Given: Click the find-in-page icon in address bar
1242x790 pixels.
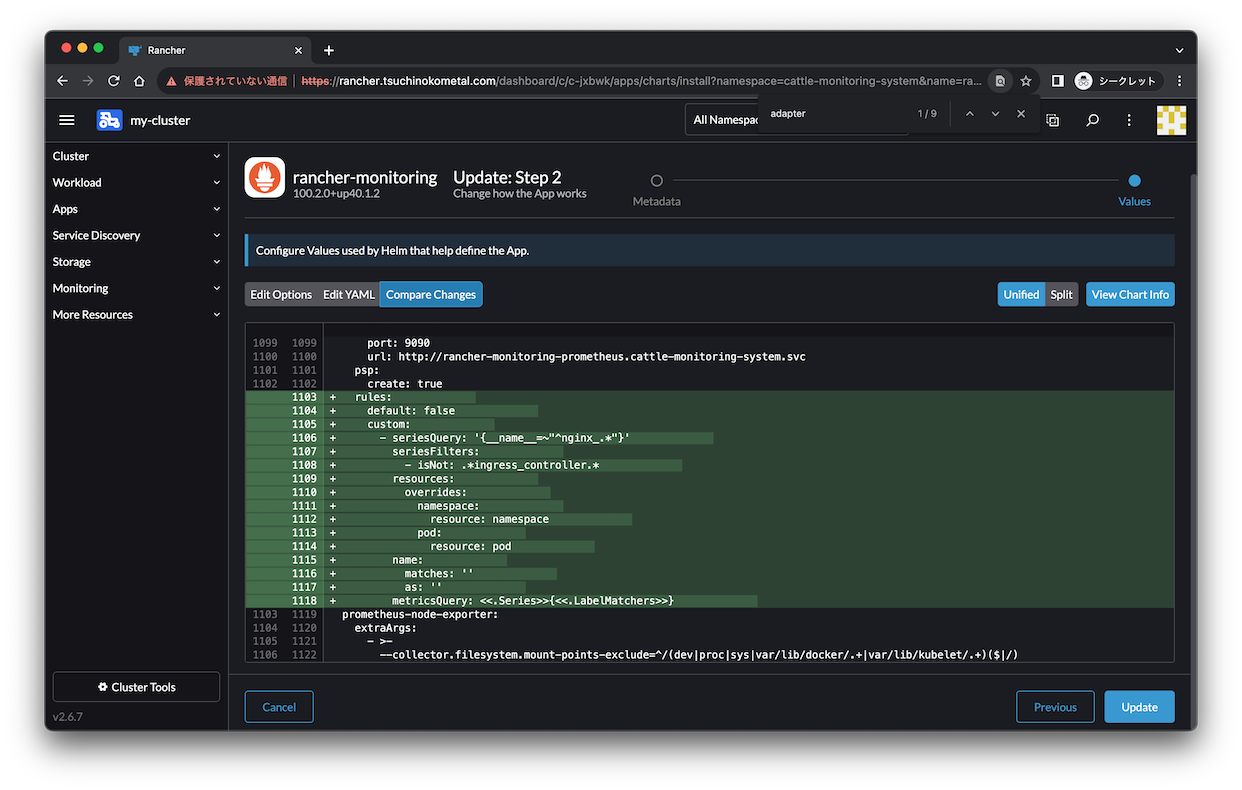Looking at the screenshot, I should [x=999, y=81].
